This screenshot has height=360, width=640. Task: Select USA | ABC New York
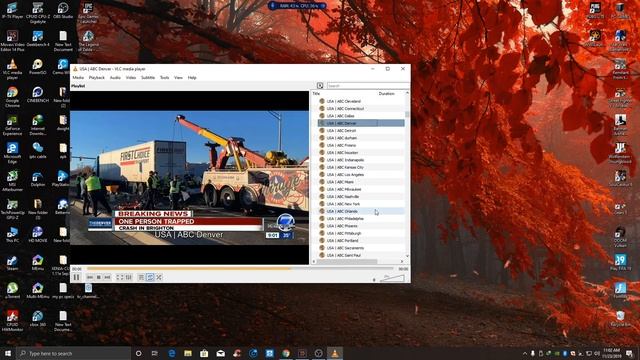click(x=361, y=204)
